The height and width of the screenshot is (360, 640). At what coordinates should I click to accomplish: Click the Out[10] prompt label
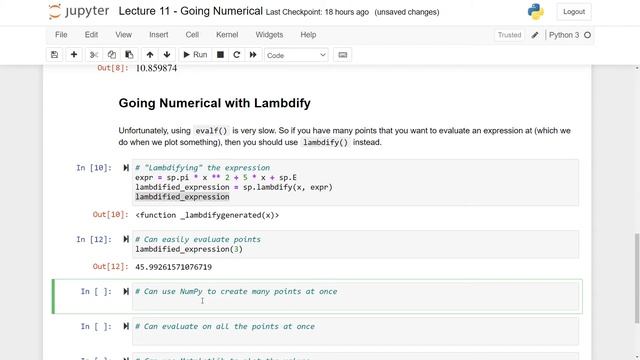[x=110, y=215]
